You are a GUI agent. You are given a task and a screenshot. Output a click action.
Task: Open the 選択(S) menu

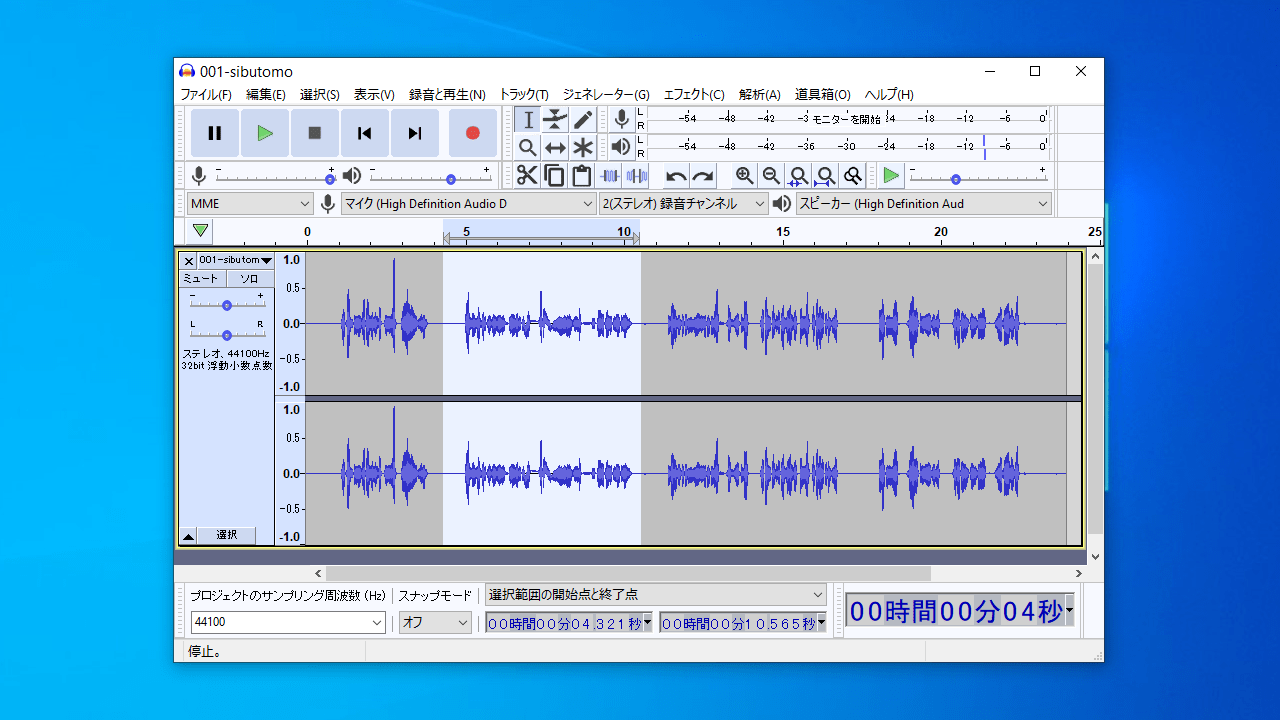tap(320, 95)
